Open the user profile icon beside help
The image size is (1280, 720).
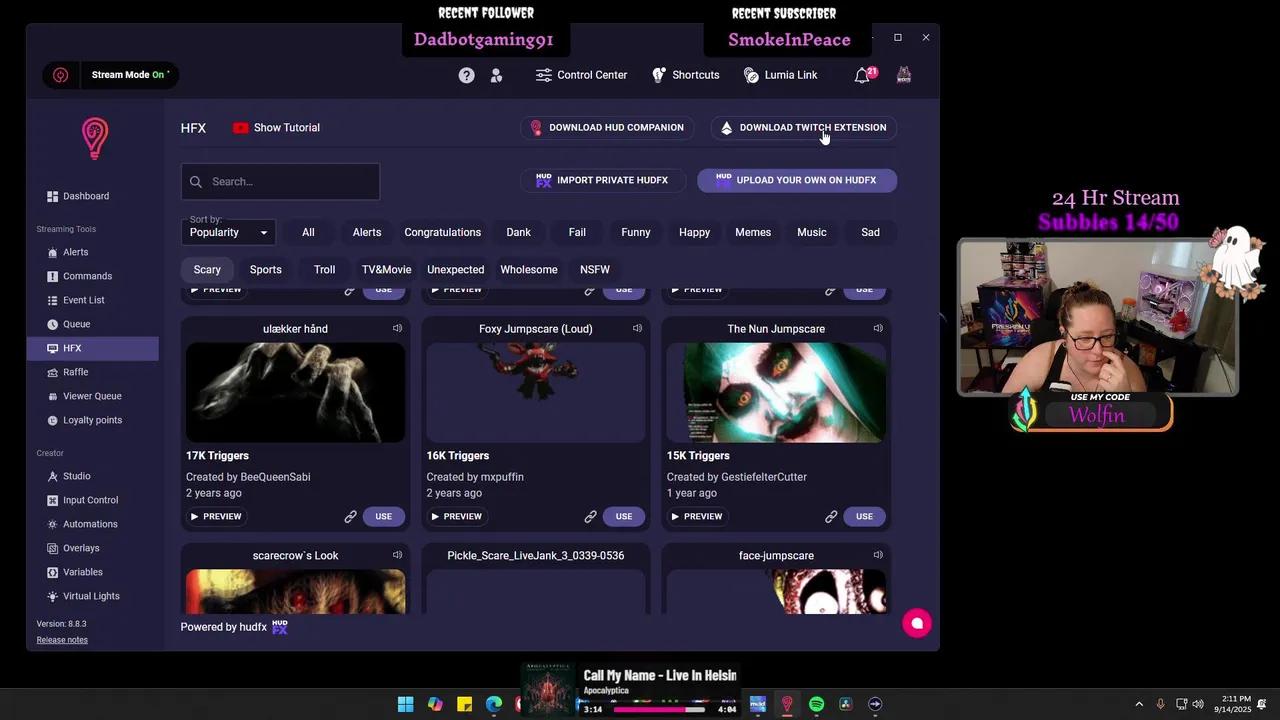click(x=496, y=75)
